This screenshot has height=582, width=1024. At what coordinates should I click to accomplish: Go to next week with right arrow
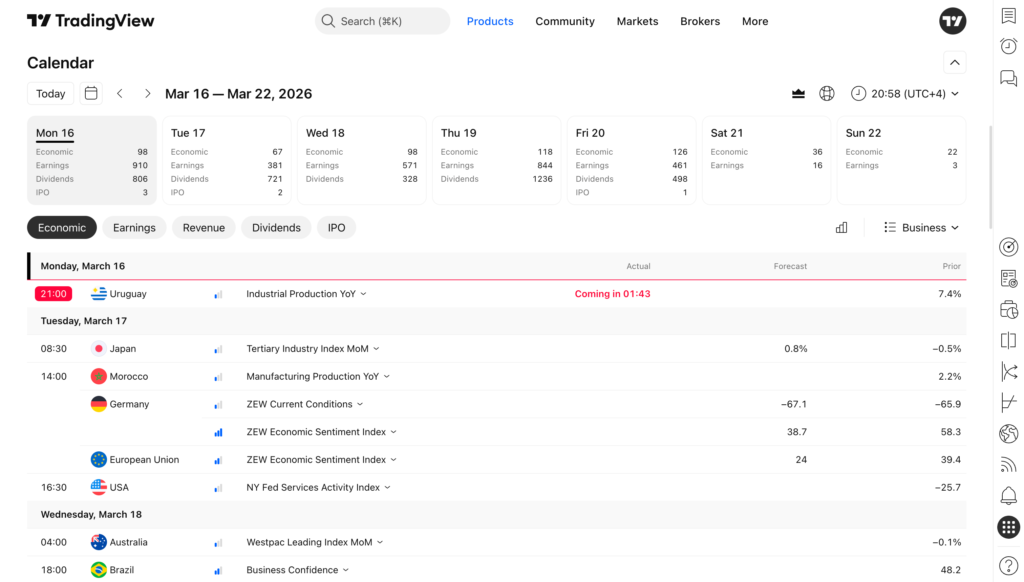(147, 93)
